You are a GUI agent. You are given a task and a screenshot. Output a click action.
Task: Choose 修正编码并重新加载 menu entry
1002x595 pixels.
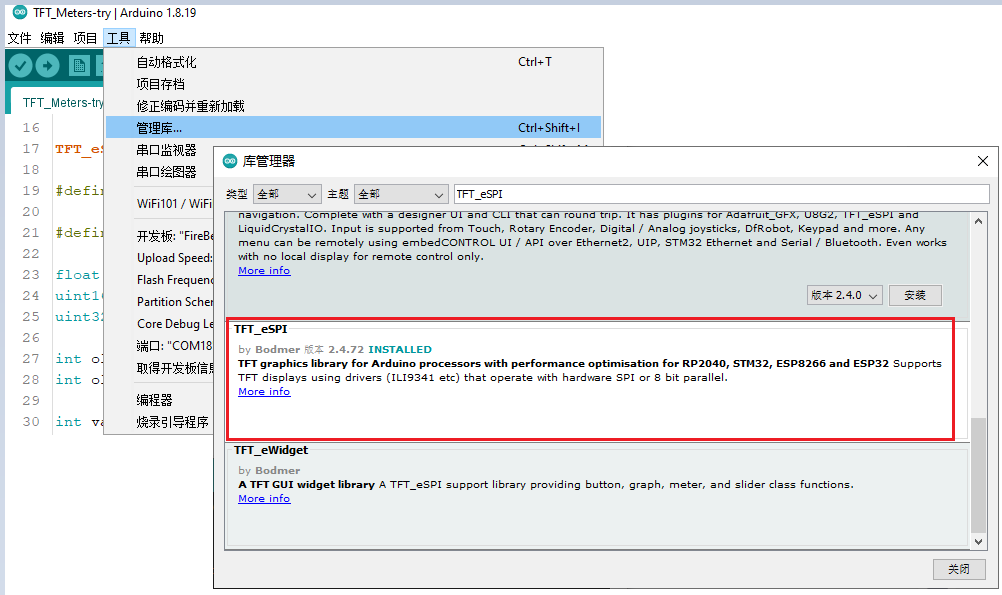coord(353,106)
